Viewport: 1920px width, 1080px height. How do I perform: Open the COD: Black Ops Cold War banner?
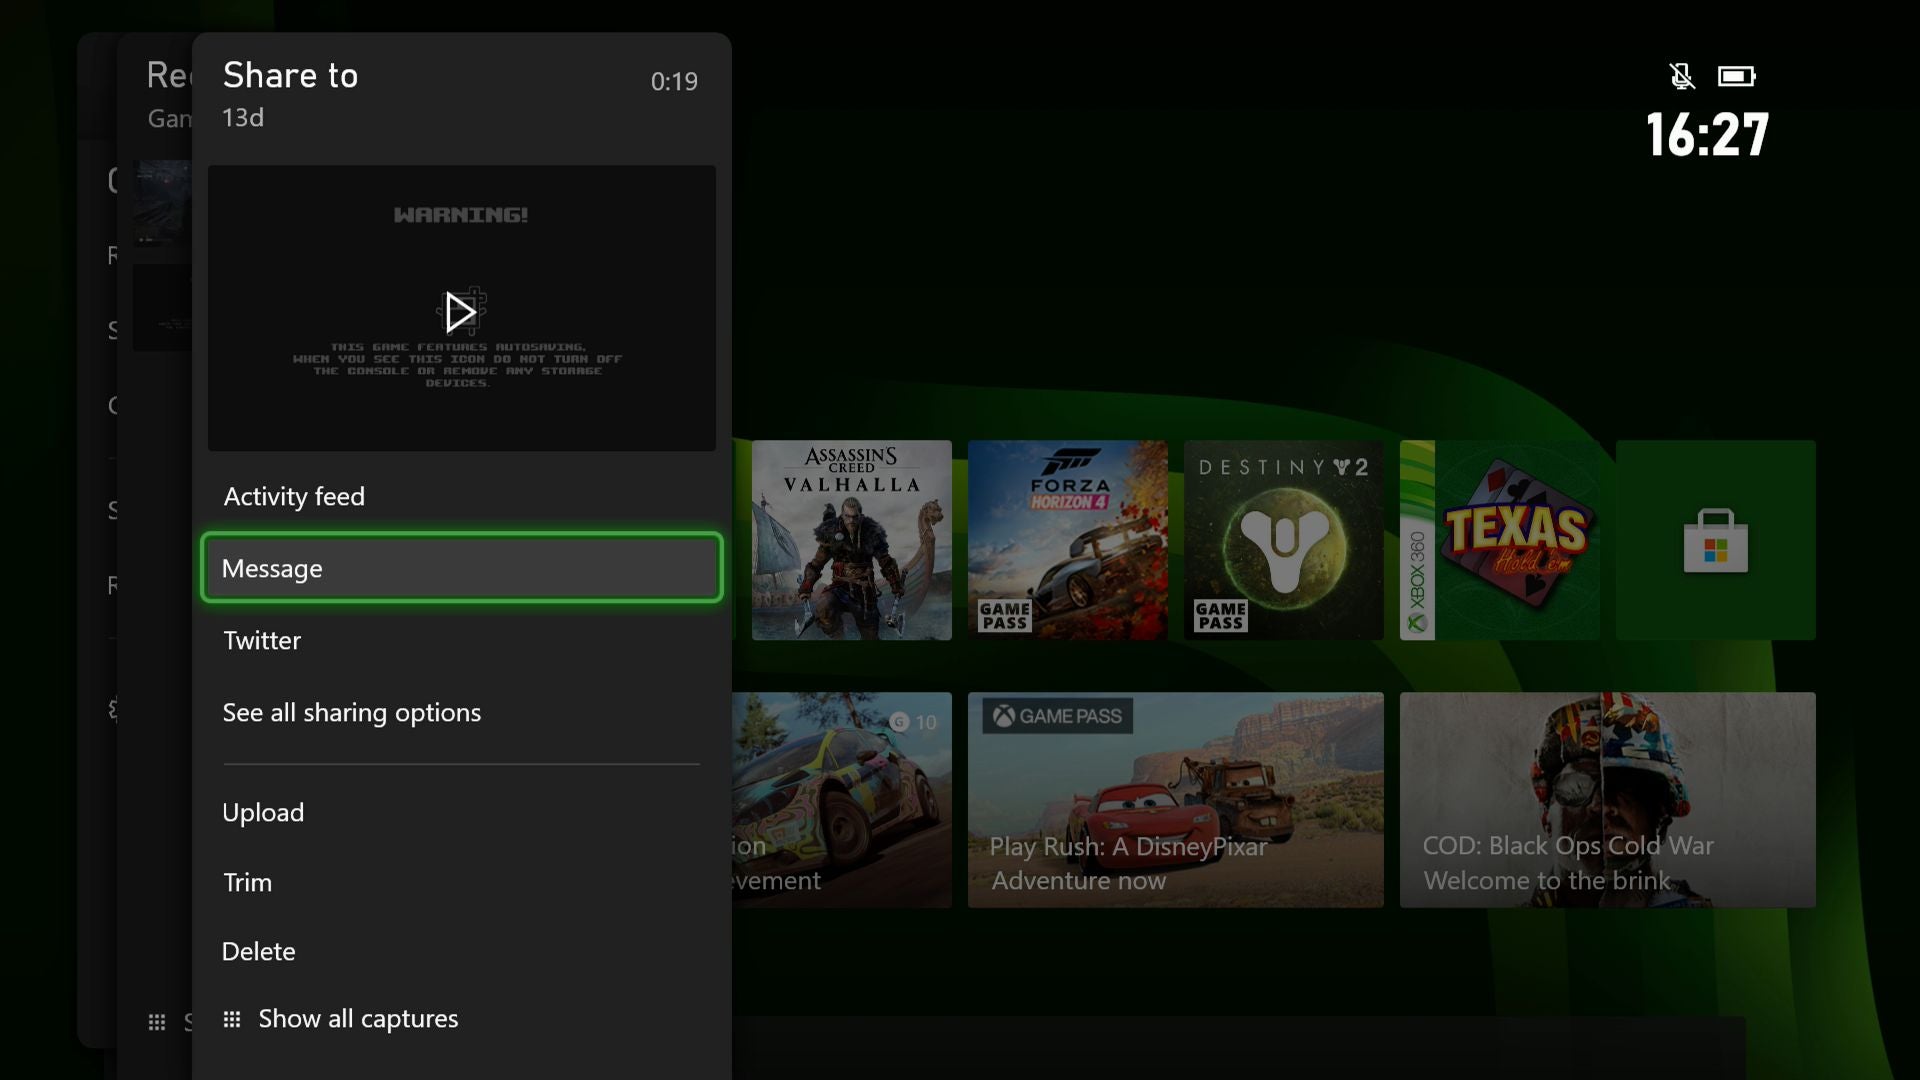pos(1606,800)
